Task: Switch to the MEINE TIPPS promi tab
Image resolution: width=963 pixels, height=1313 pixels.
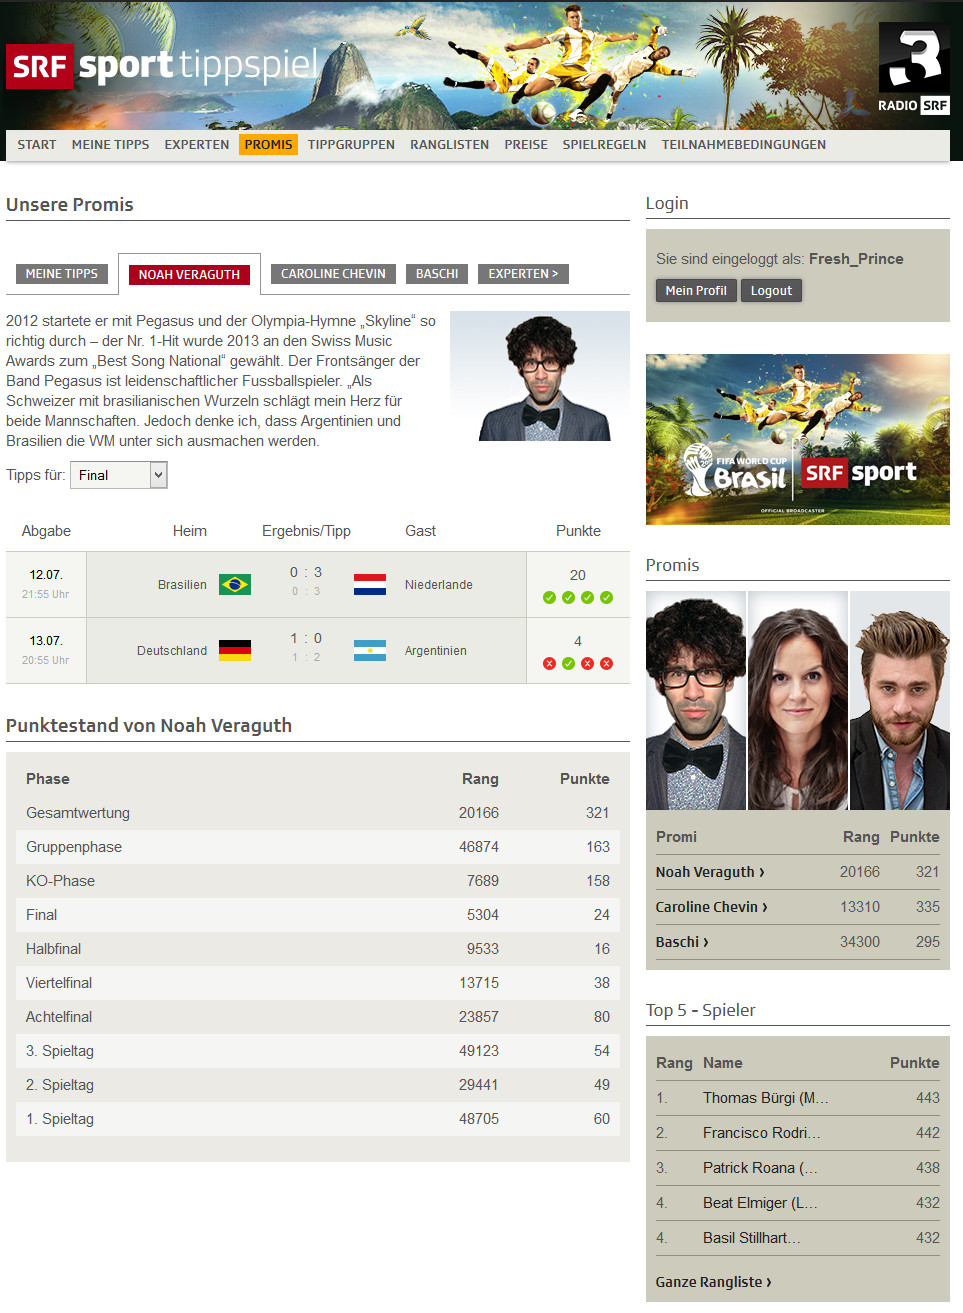Action: point(62,273)
